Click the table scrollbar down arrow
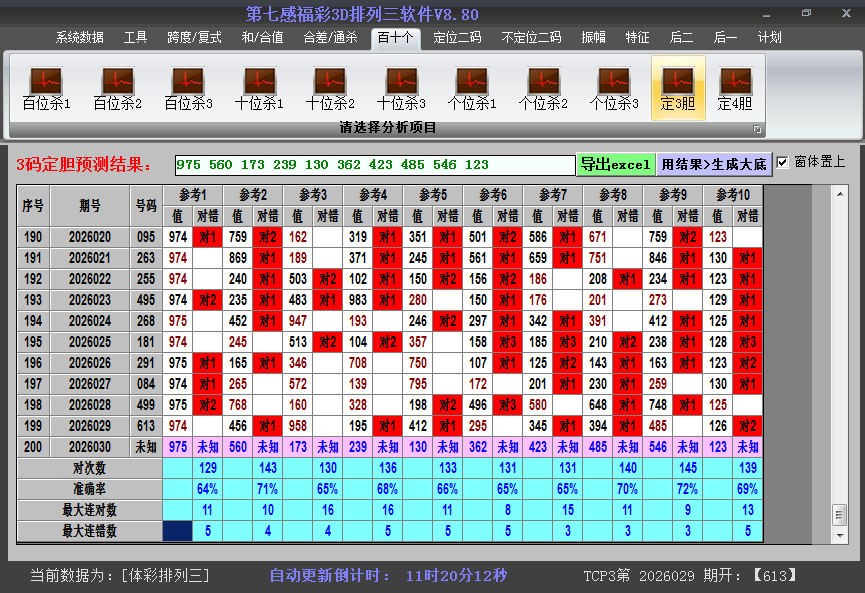865x593 pixels. [839, 531]
